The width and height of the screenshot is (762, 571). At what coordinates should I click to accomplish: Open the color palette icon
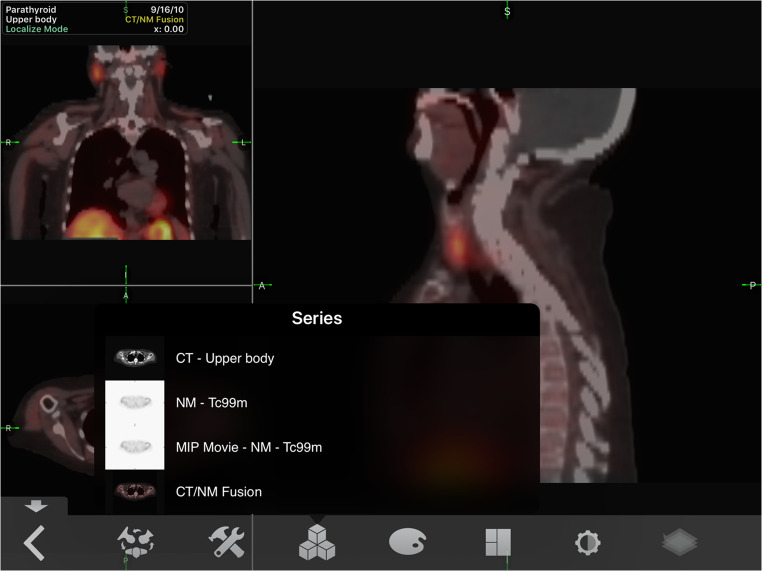pos(407,542)
